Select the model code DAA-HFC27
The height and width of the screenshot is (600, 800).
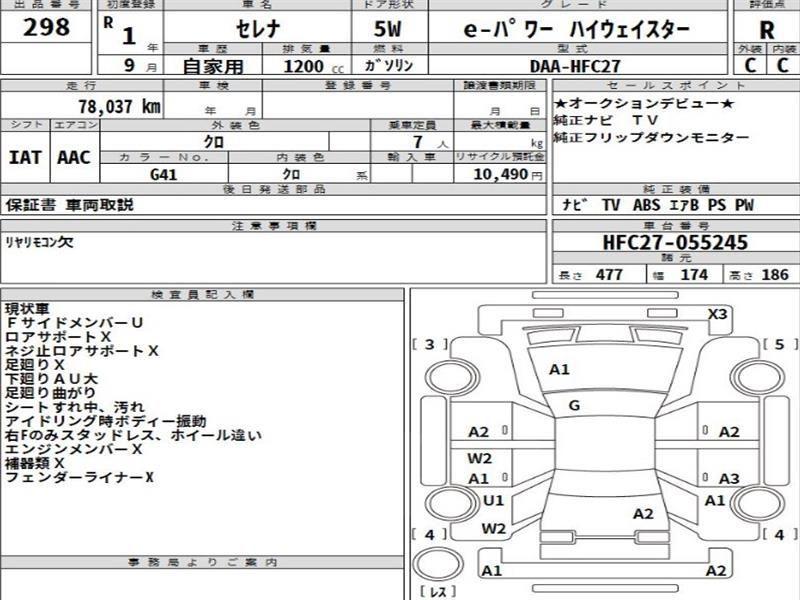[575, 66]
